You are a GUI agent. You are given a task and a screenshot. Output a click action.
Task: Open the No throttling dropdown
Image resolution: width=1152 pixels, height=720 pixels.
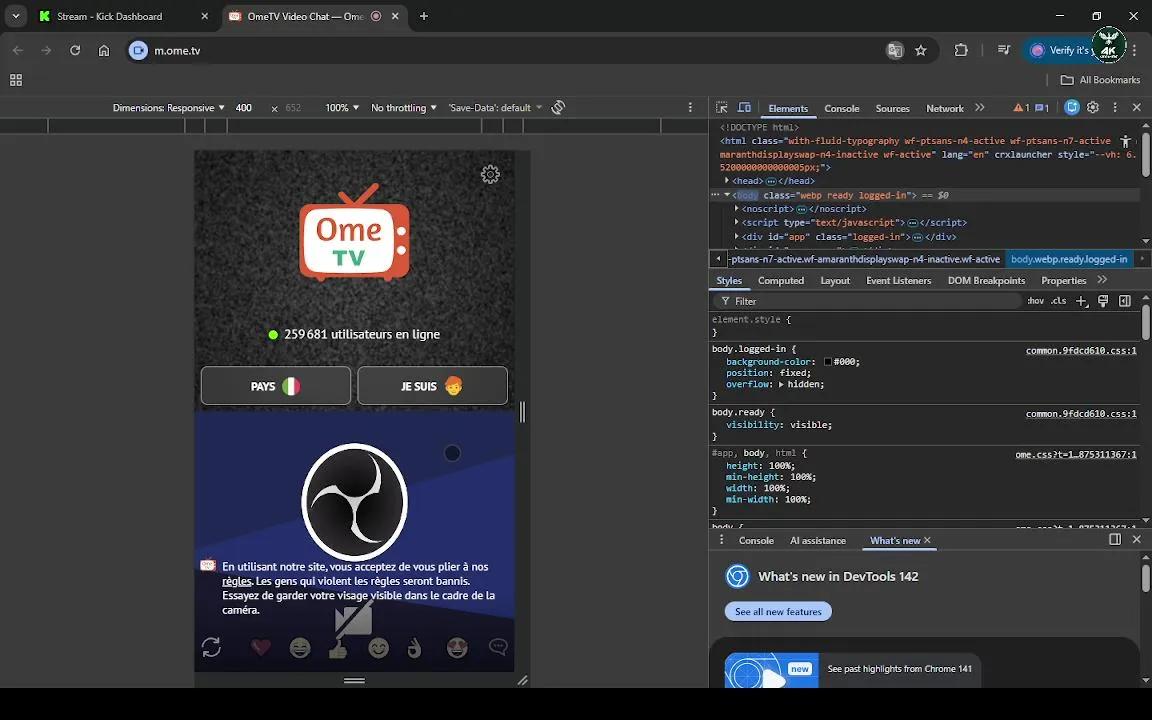pos(403,107)
